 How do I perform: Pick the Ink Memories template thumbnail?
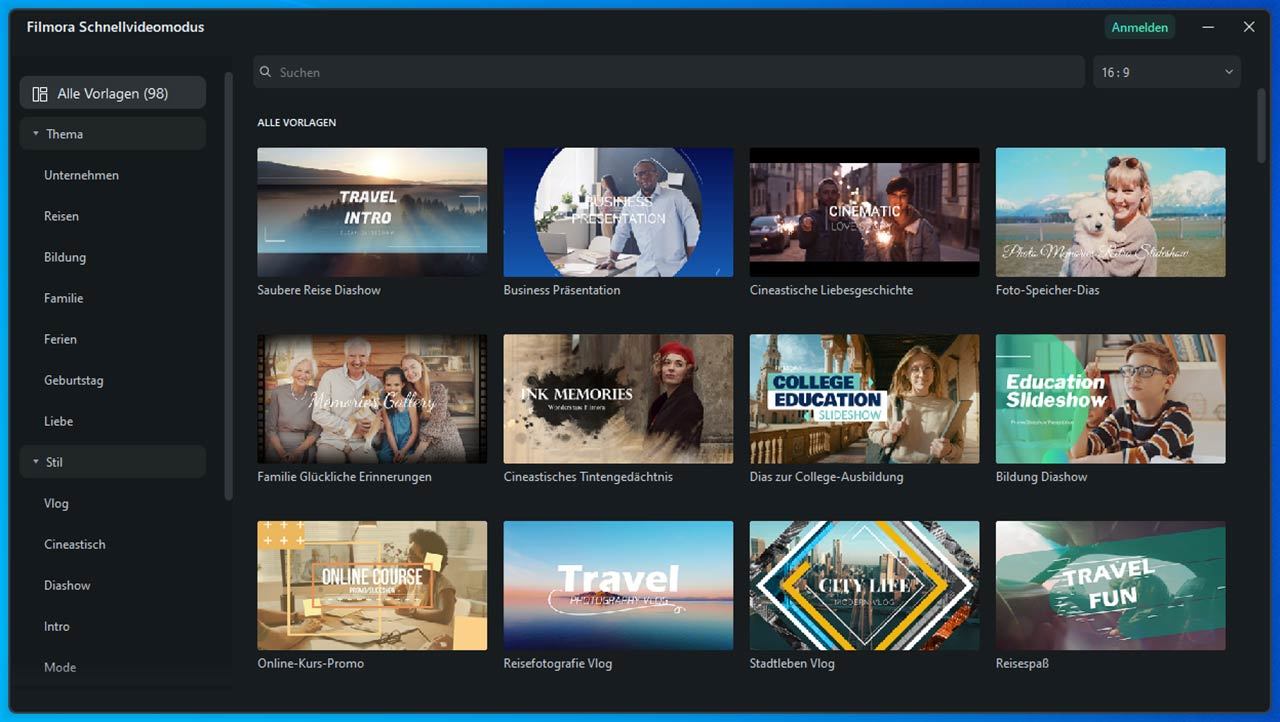point(618,399)
